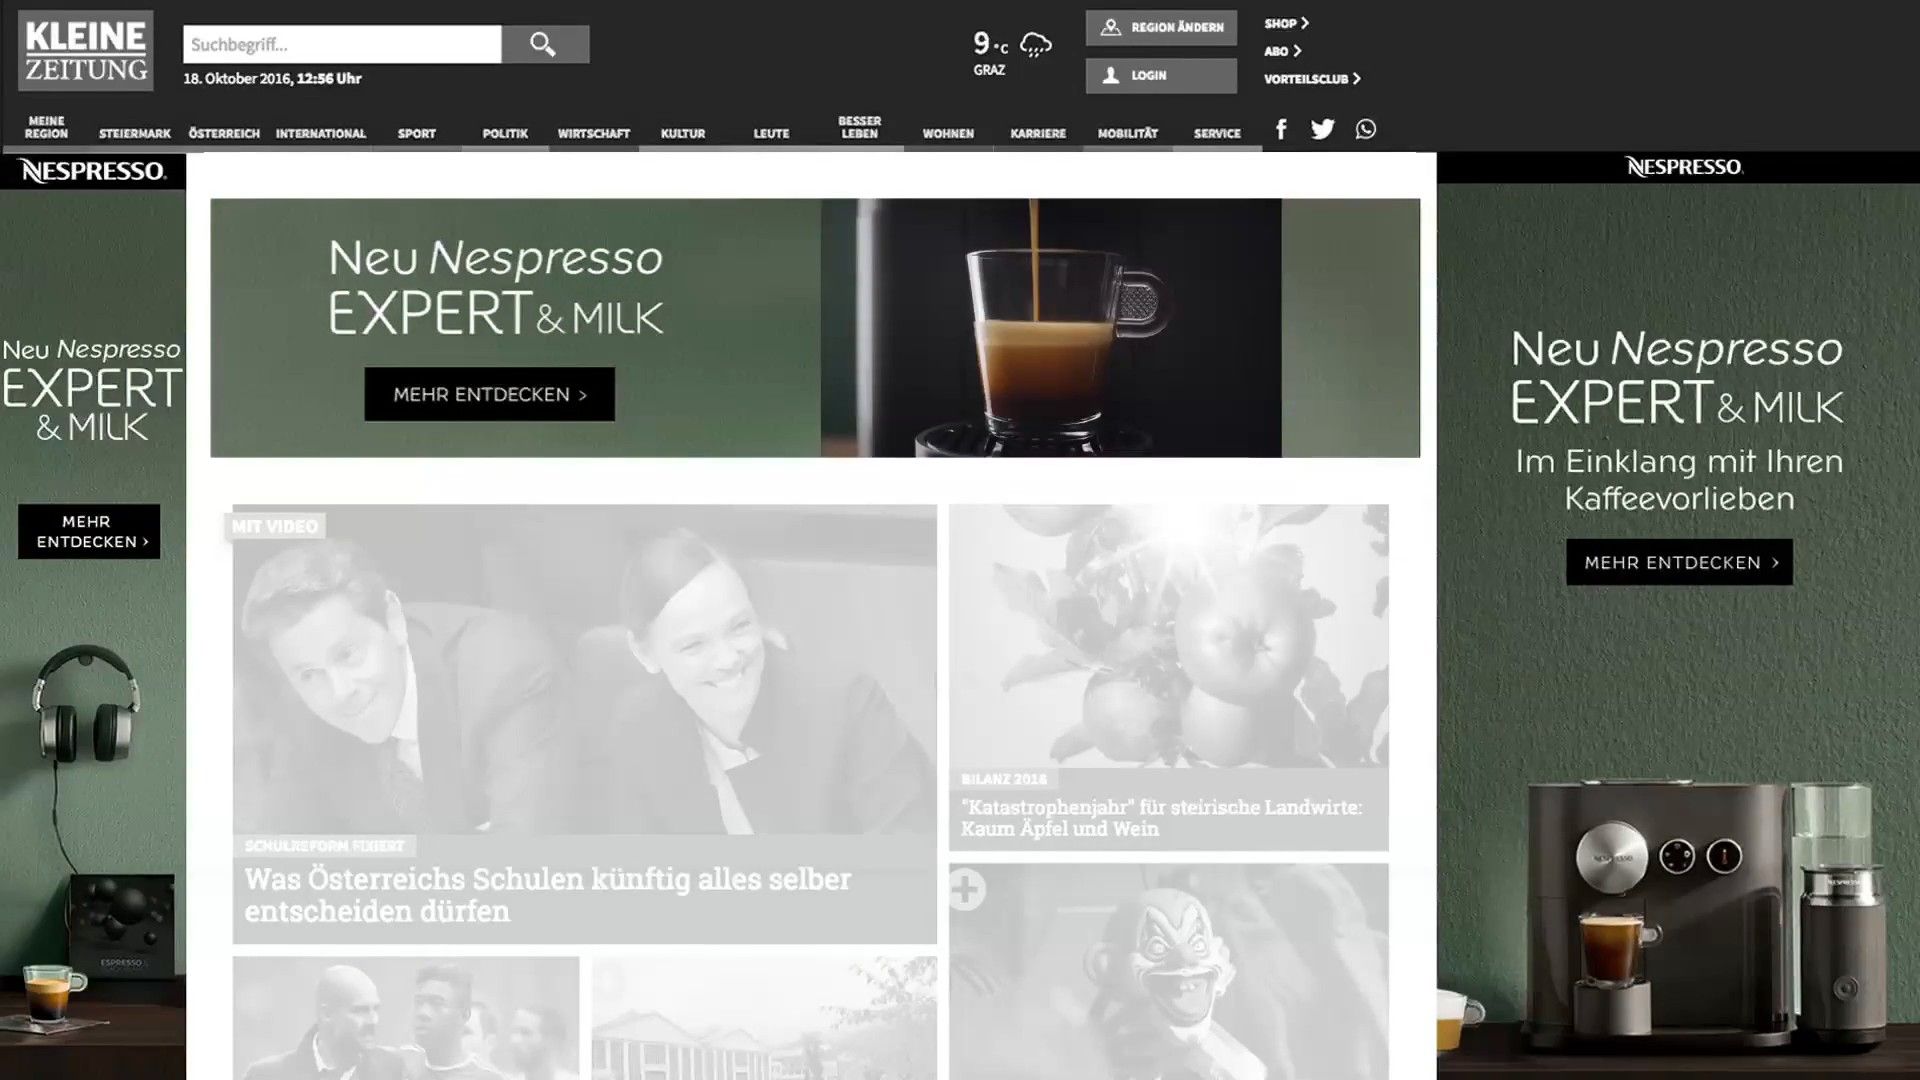Select the Karriere menu item
1920x1080 pixels.
[x=1038, y=133]
